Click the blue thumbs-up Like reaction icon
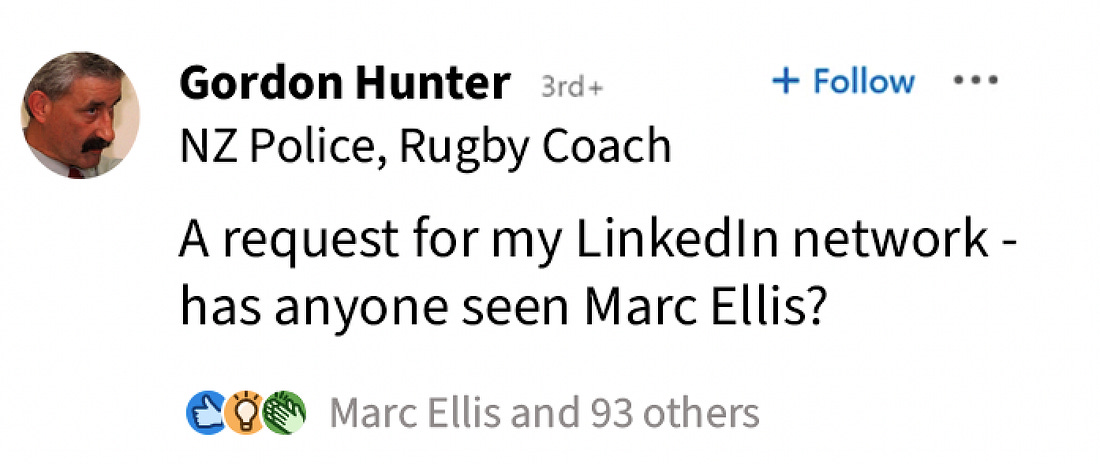The width and height of the screenshot is (1100, 464). point(205,411)
